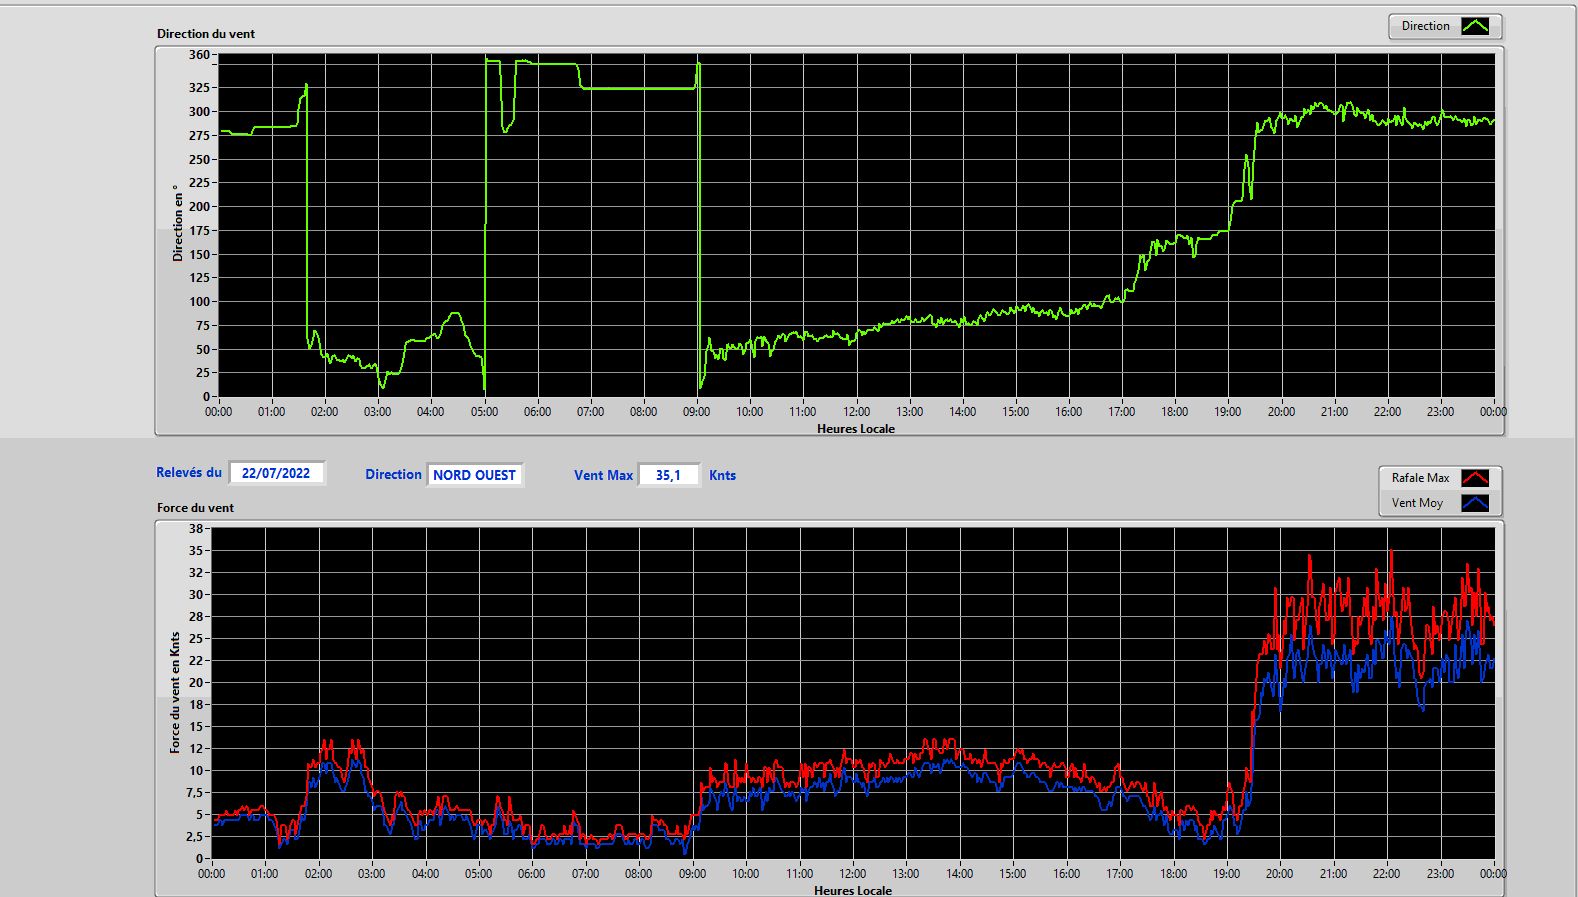
Task: Click the 'Knts' unit label
Action: [x=722, y=476]
